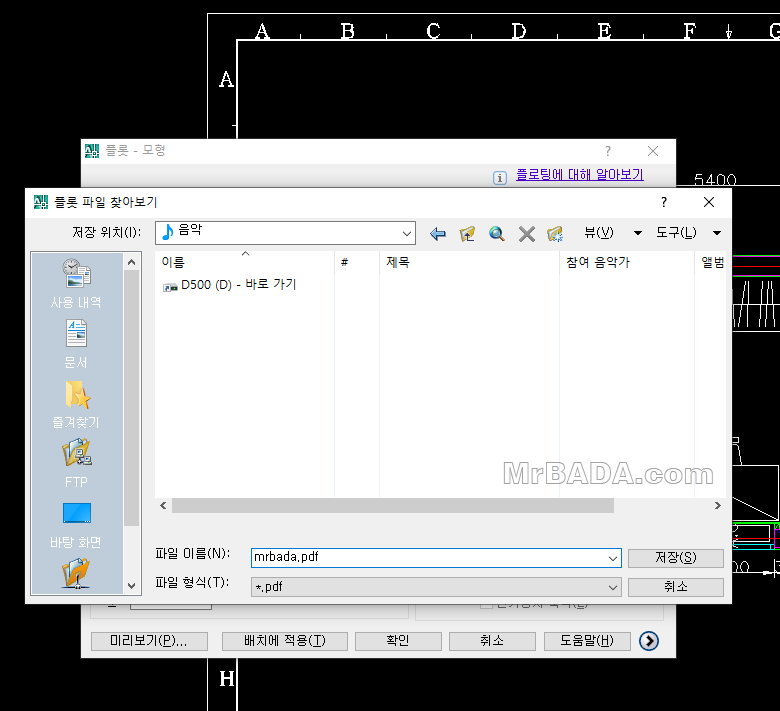Click the file list horizontal scrollbar thumb
This screenshot has height=711, width=780.
tap(392, 506)
